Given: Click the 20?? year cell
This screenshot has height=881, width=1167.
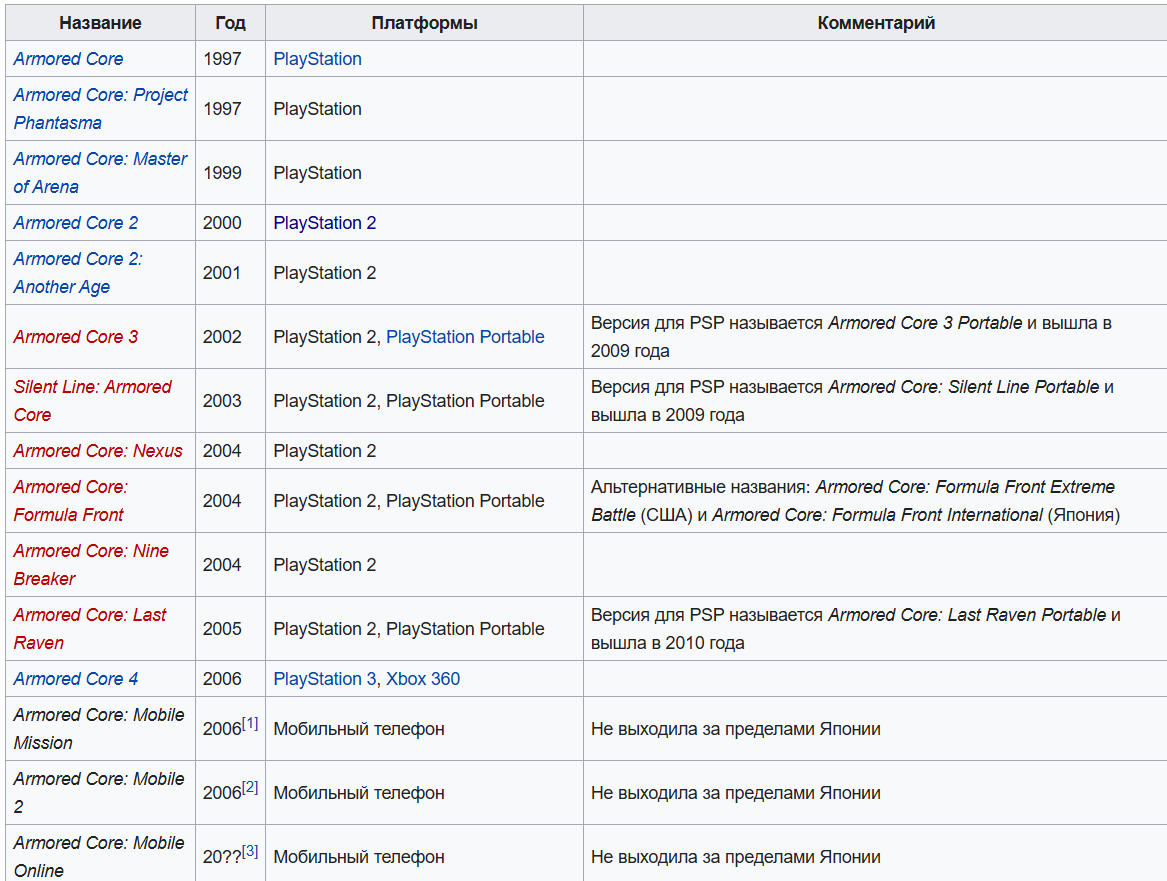Looking at the screenshot, I should 231,856.
